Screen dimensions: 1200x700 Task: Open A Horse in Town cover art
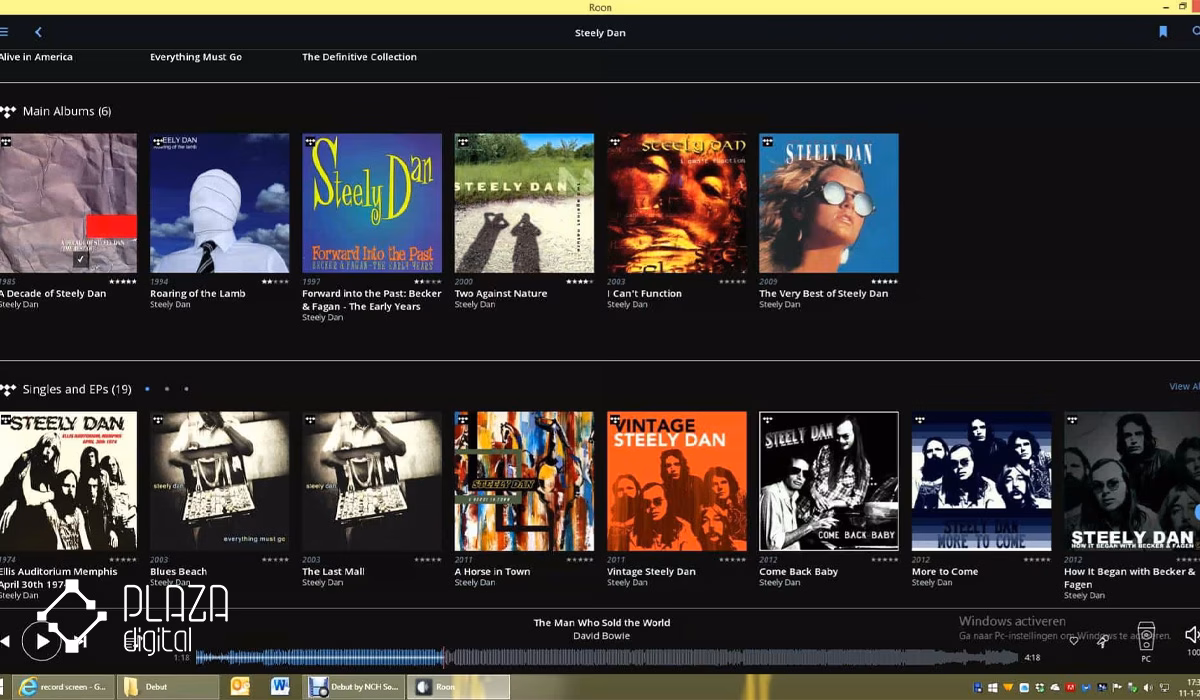[x=524, y=481]
